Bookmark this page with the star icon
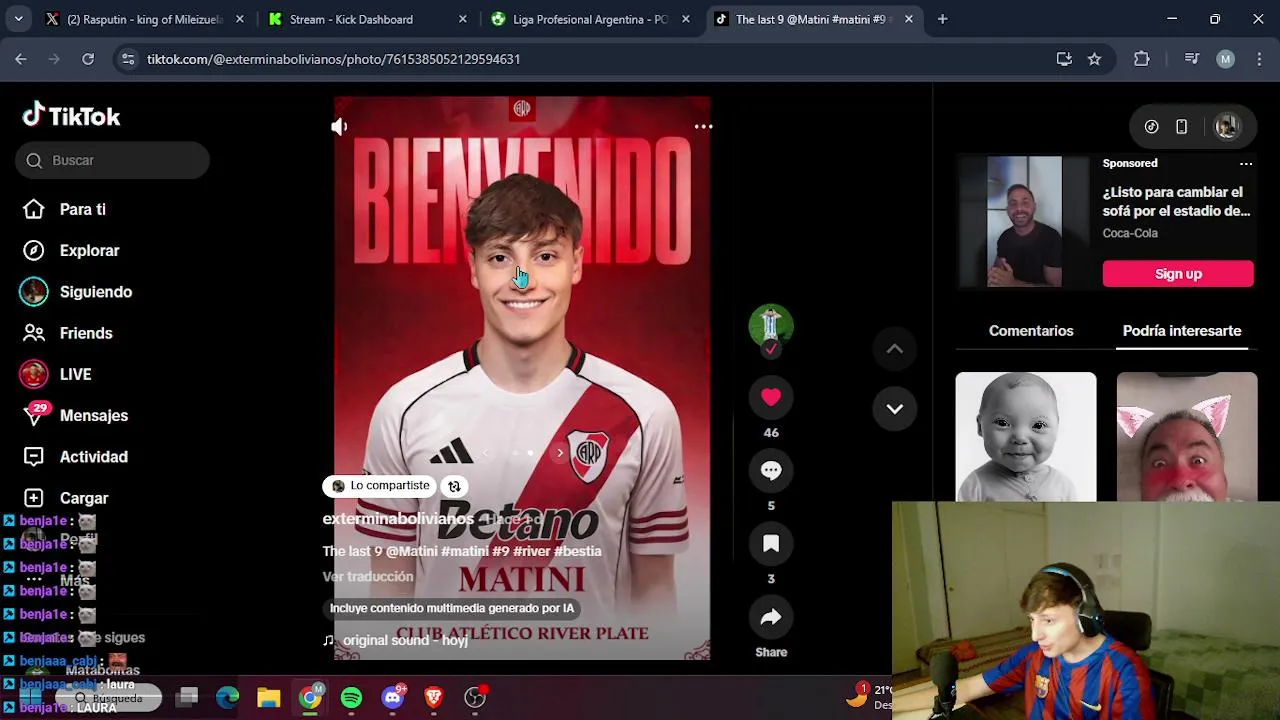Screen dimensions: 1280x720 coord(1094,59)
